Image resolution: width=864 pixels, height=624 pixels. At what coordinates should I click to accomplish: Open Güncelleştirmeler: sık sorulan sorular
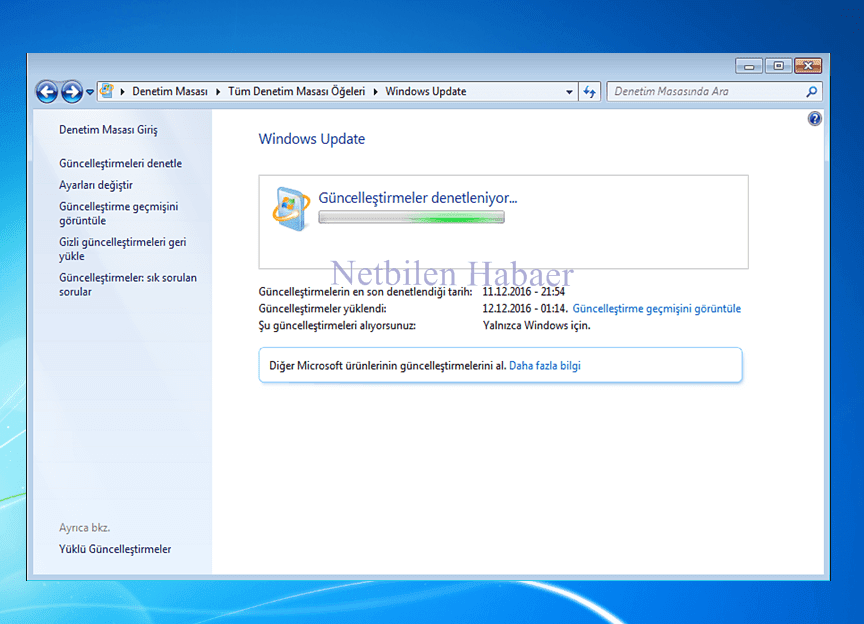tap(128, 284)
